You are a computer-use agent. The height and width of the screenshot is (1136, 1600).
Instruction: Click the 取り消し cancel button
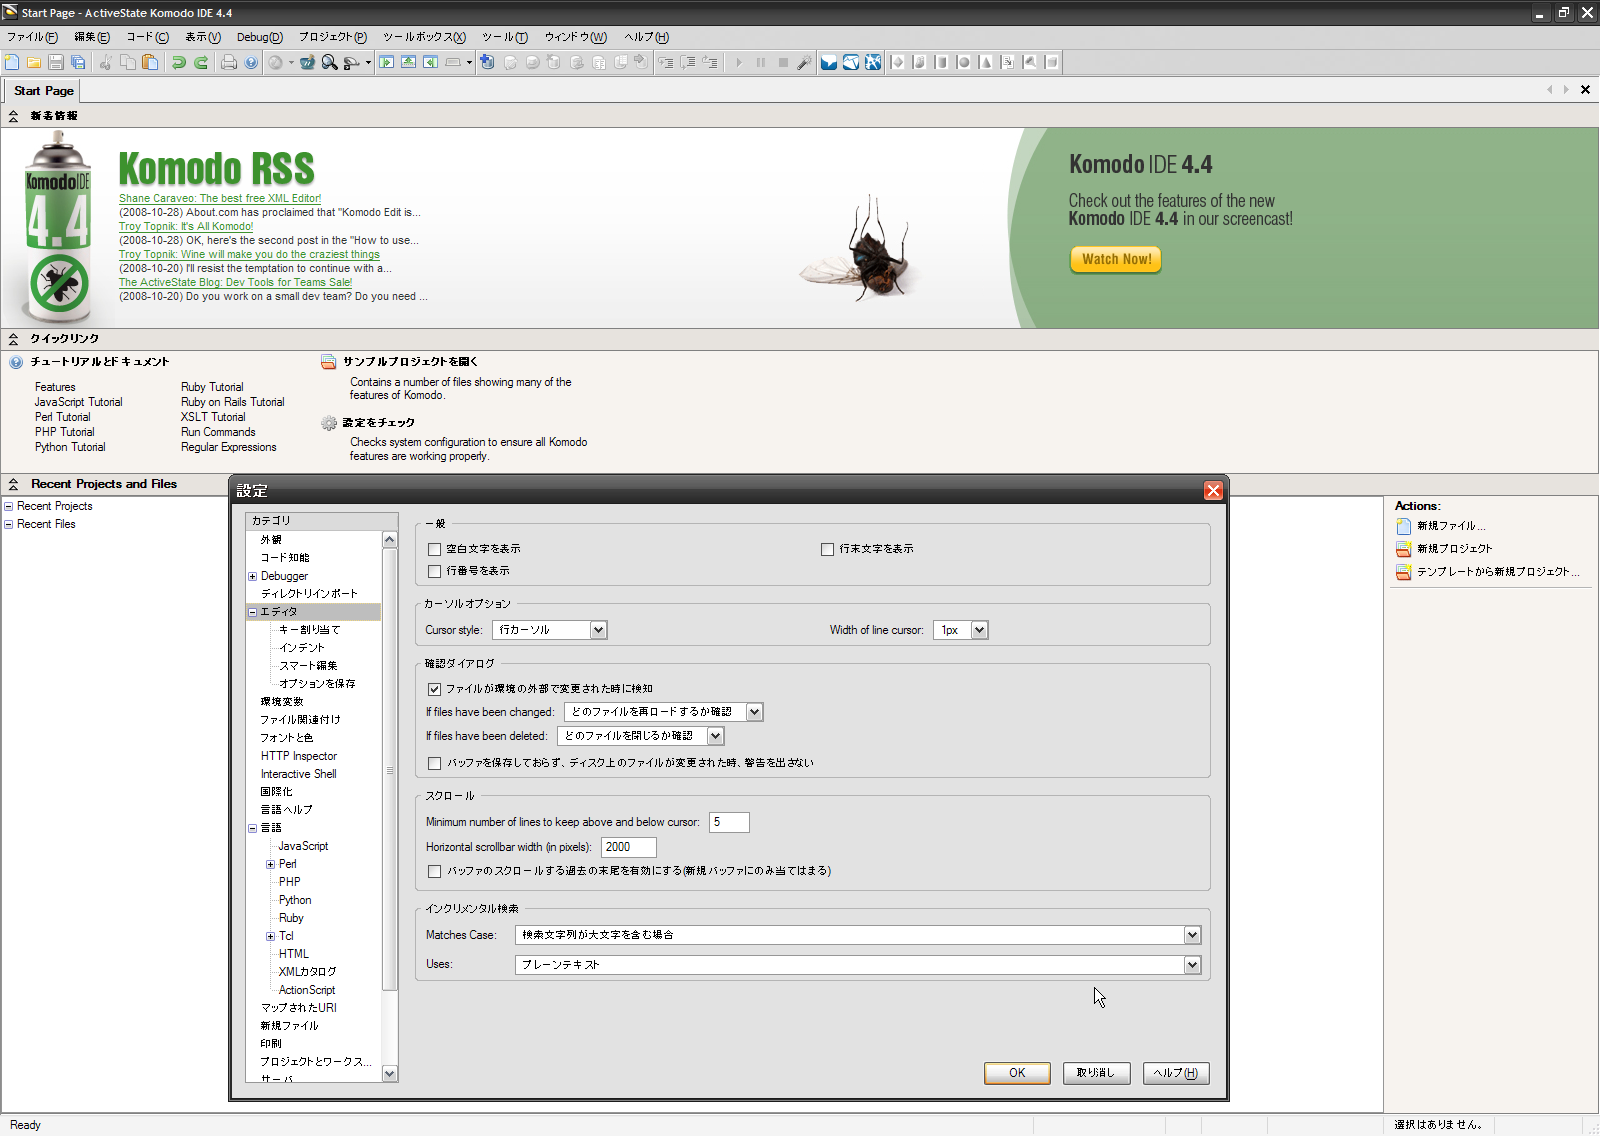point(1096,1073)
